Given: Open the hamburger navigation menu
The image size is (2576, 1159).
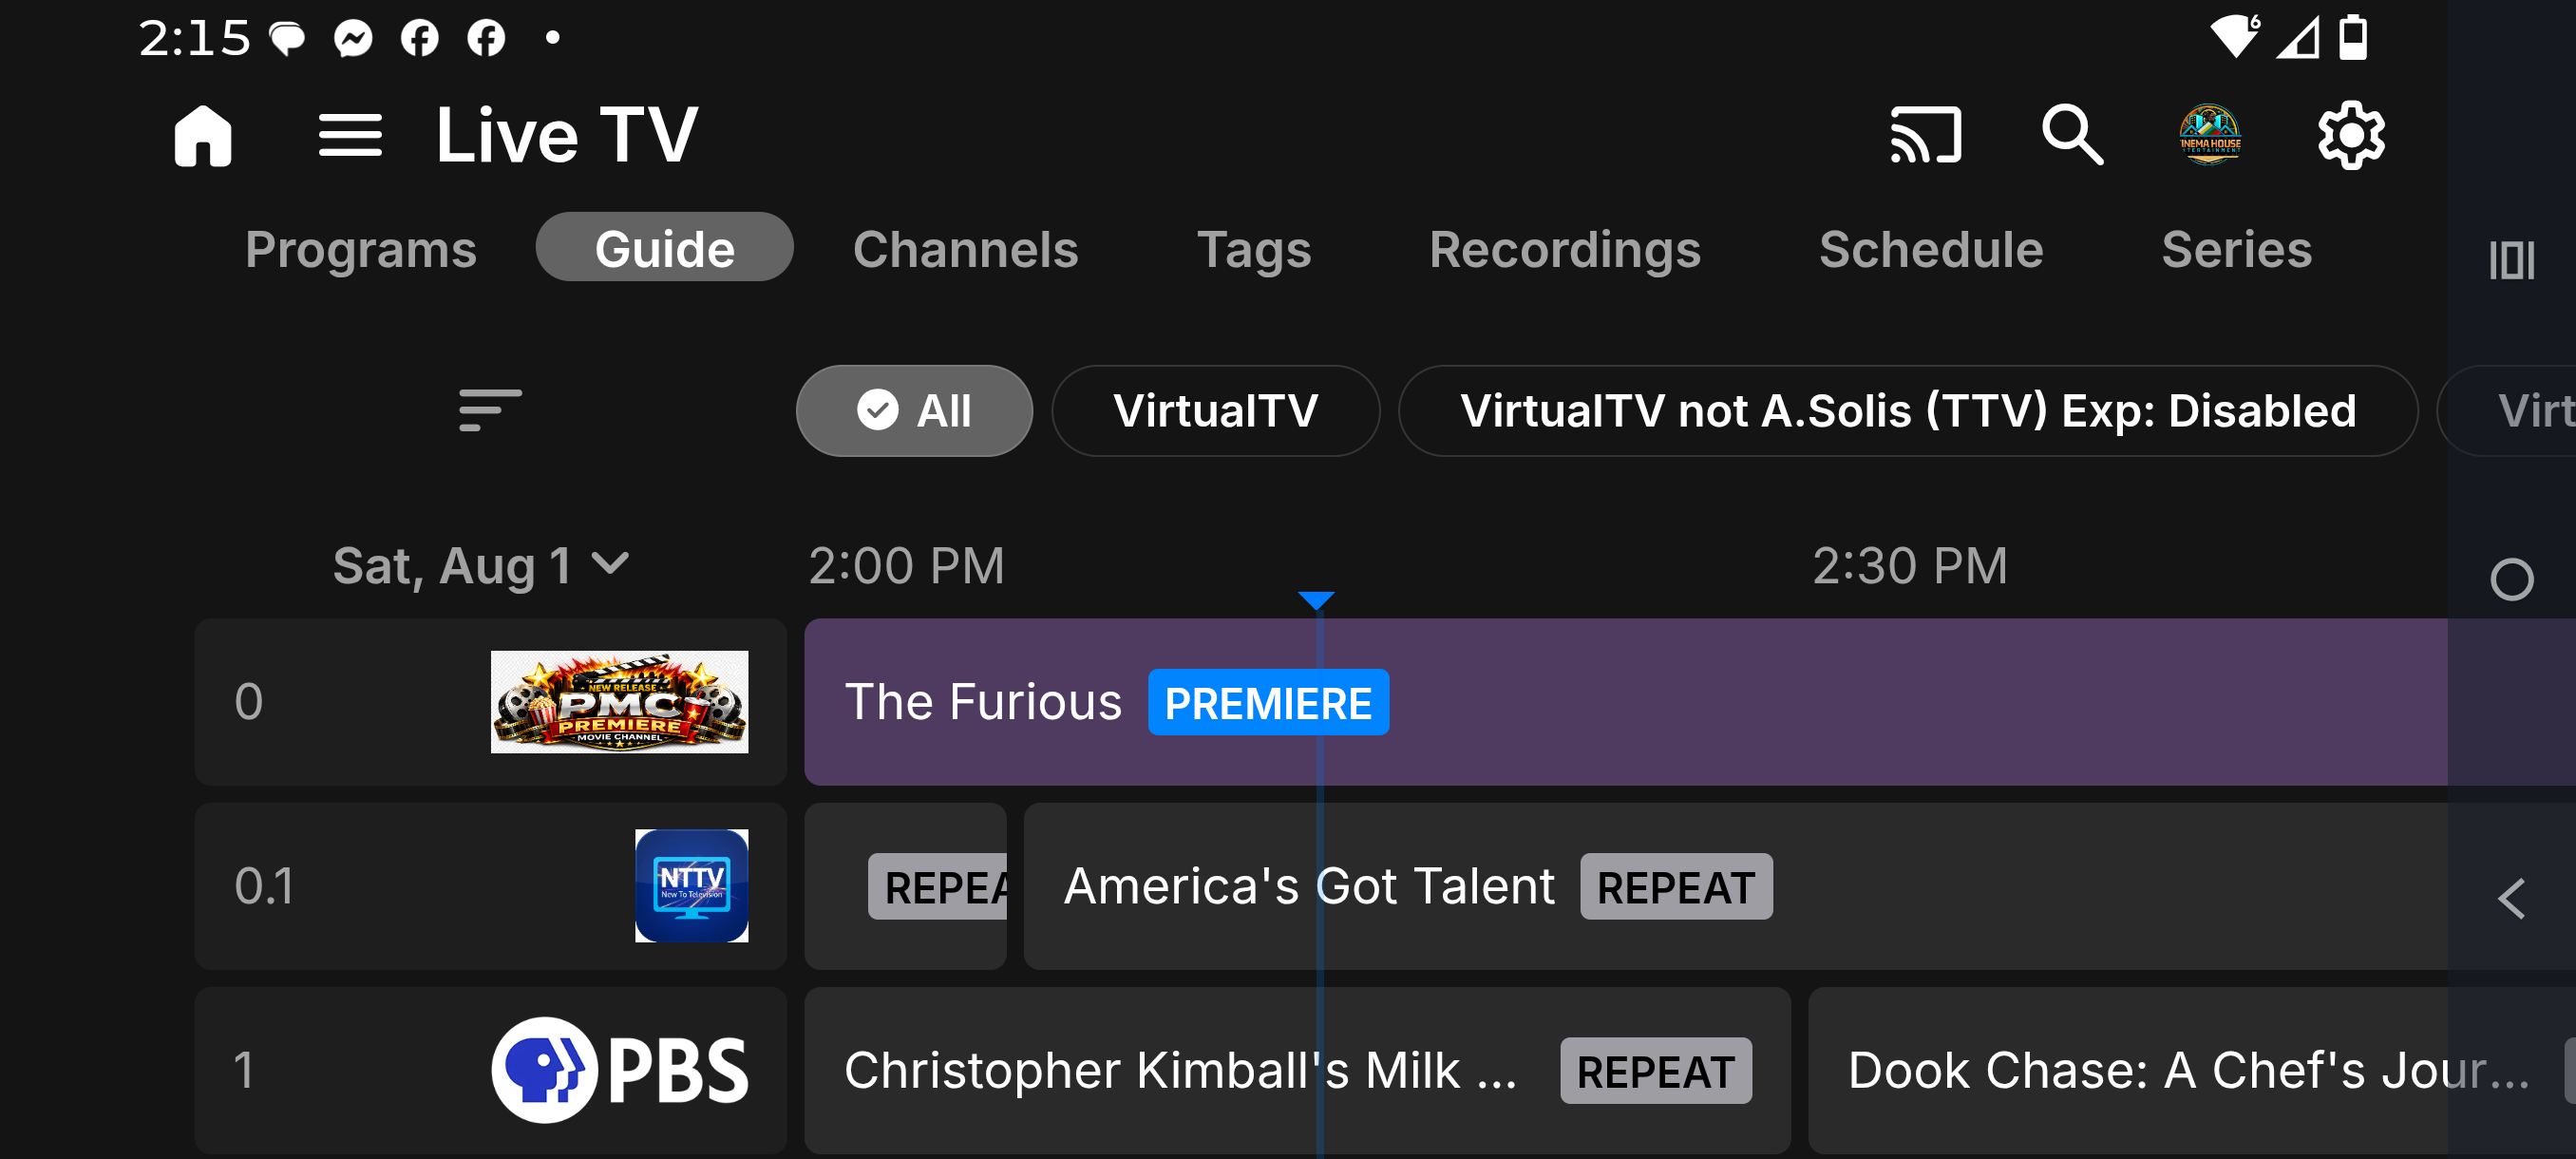Looking at the screenshot, I should tap(350, 136).
